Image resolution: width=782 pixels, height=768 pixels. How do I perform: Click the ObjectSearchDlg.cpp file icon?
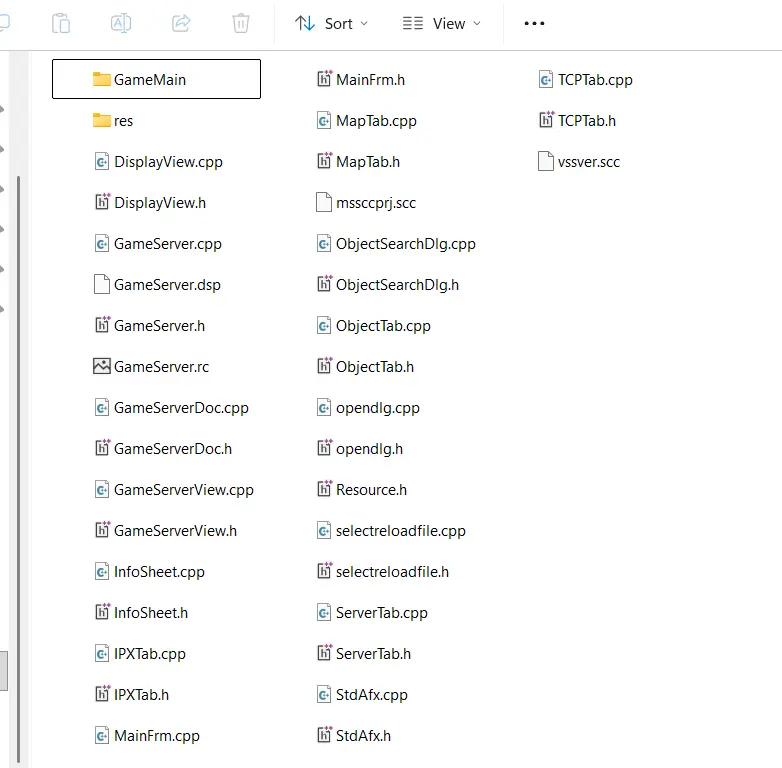[x=324, y=243]
